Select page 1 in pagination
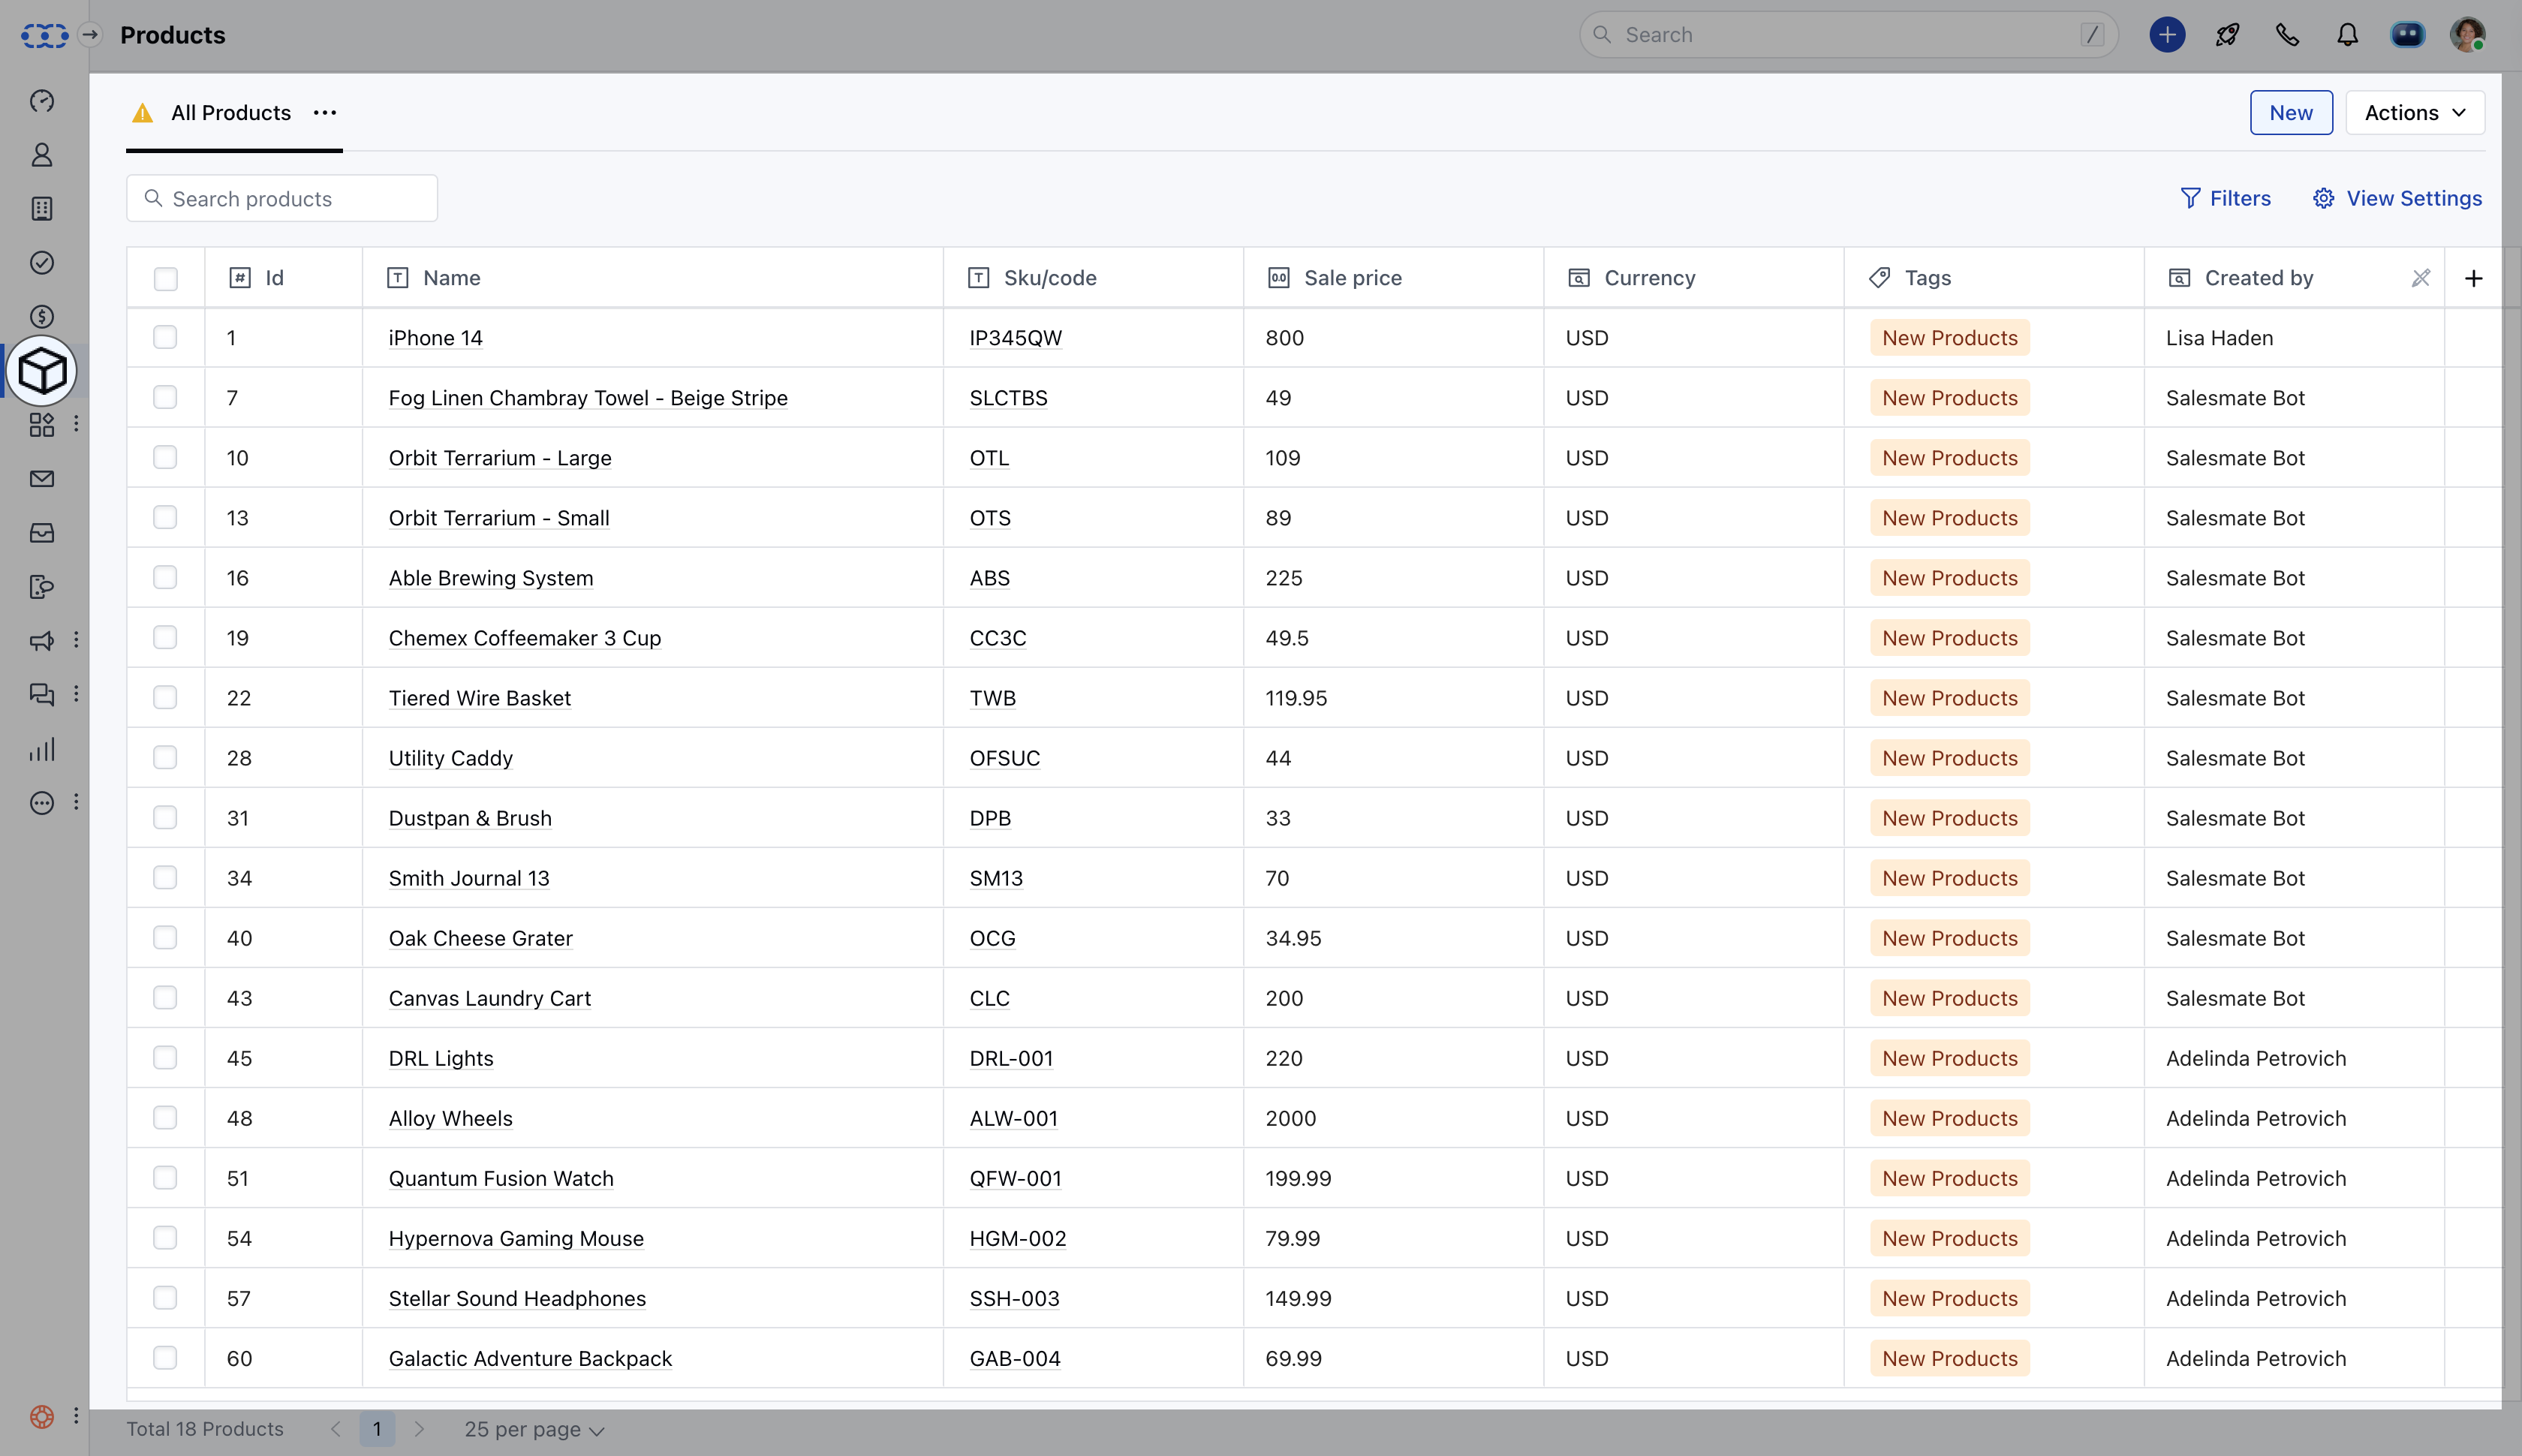The width and height of the screenshot is (2522, 1456). 377,1429
